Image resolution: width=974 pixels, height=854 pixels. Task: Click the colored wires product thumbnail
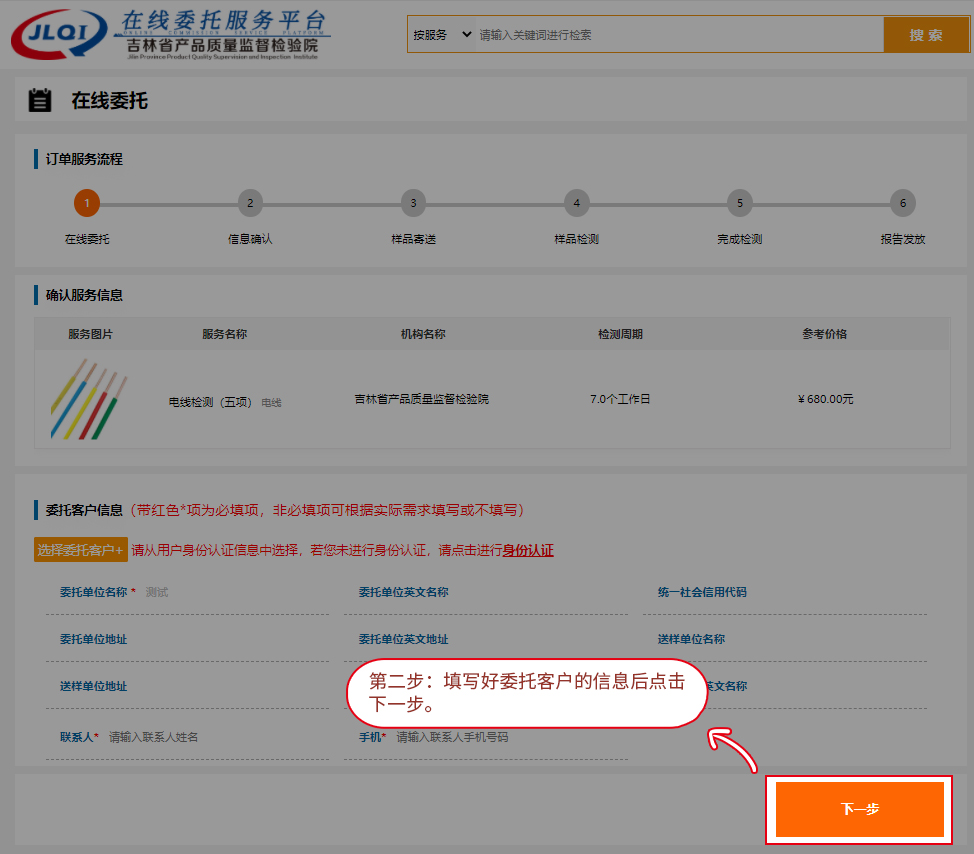(x=90, y=400)
